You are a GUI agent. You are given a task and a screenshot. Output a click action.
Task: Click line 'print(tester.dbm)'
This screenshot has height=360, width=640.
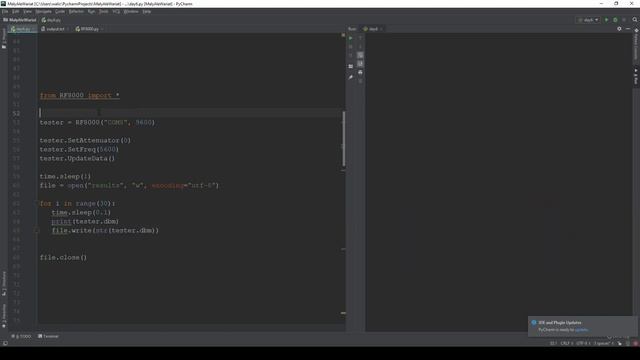click(x=85, y=221)
